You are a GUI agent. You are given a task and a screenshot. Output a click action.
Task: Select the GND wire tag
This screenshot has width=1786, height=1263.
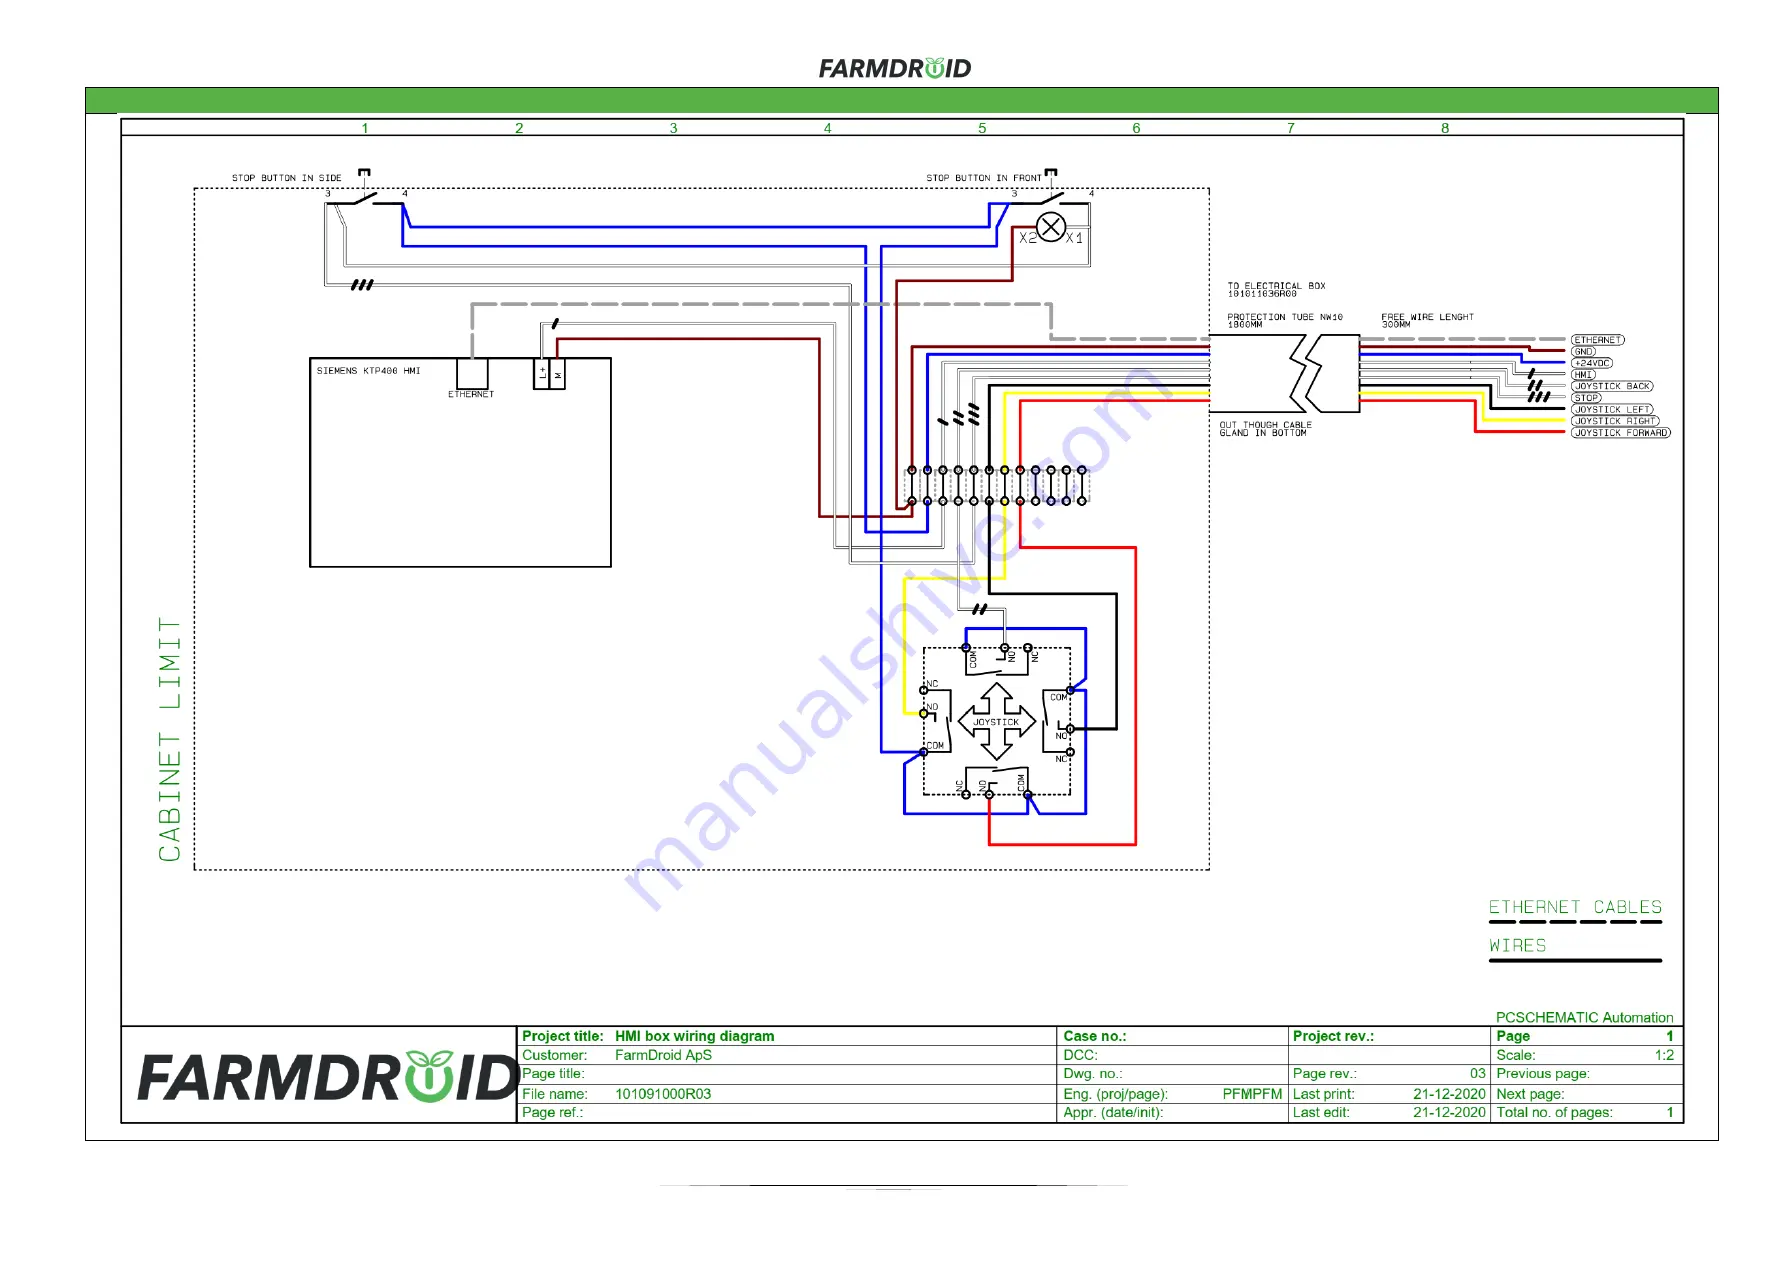click(x=1584, y=352)
